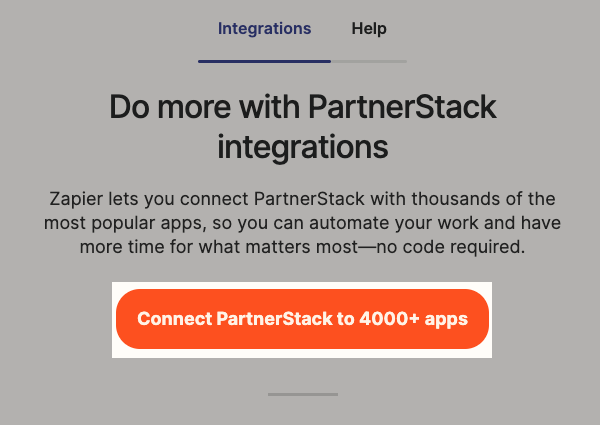Click the blue underline beneath Integrations
600x425 pixels.
[x=264, y=61]
